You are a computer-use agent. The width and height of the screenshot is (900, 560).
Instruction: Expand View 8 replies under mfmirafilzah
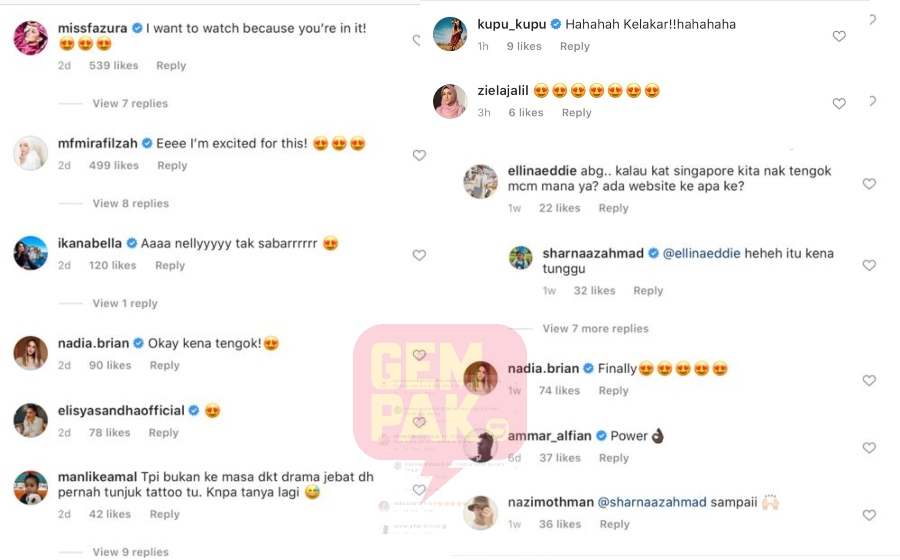[131, 203]
